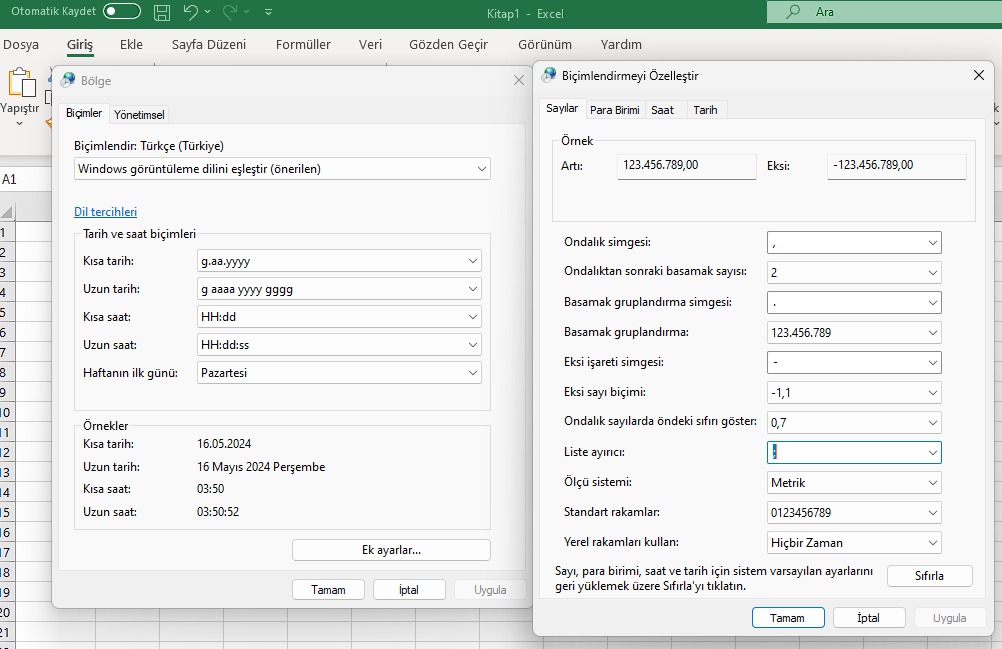Open the Formüller ribbon tab
Image resolution: width=1002 pixels, height=649 pixels.
[303, 45]
